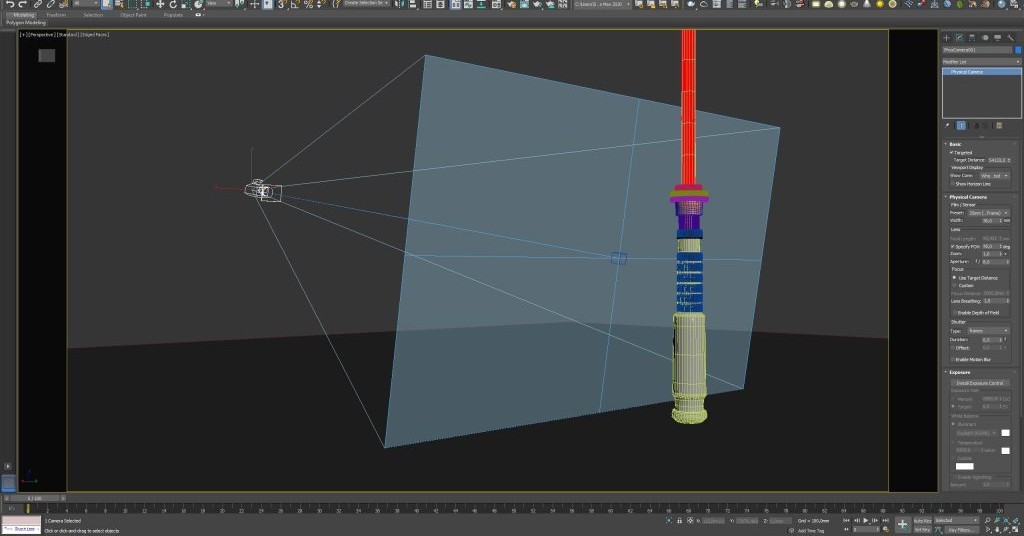Enable Depth of Field checkbox
1024x536 pixels.
954,313
